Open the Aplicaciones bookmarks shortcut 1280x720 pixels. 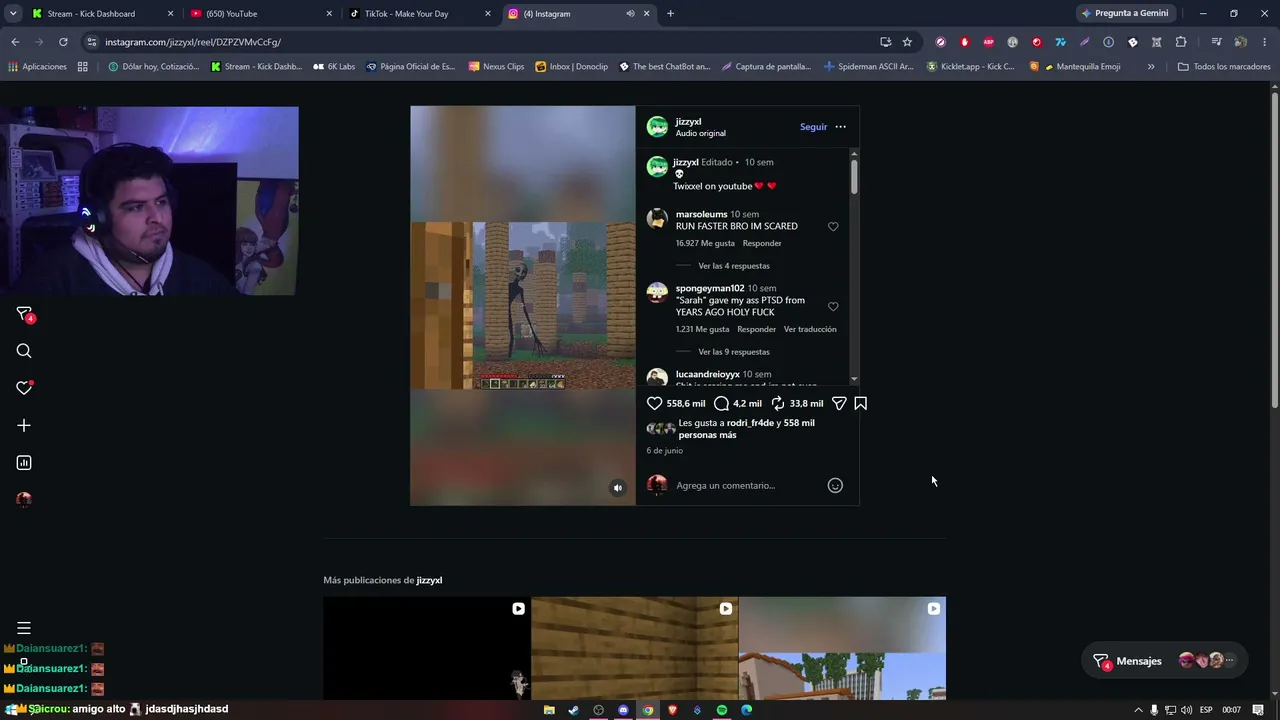click(37, 67)
